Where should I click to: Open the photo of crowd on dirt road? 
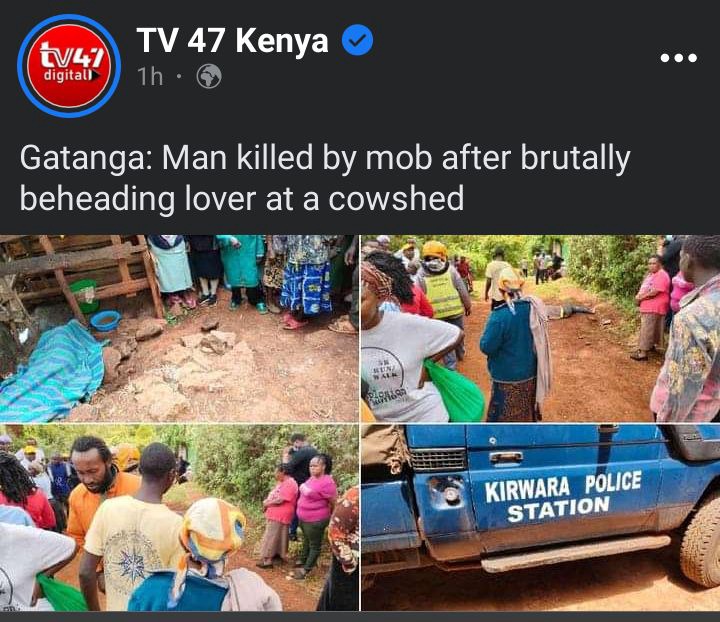pos(540,328)
